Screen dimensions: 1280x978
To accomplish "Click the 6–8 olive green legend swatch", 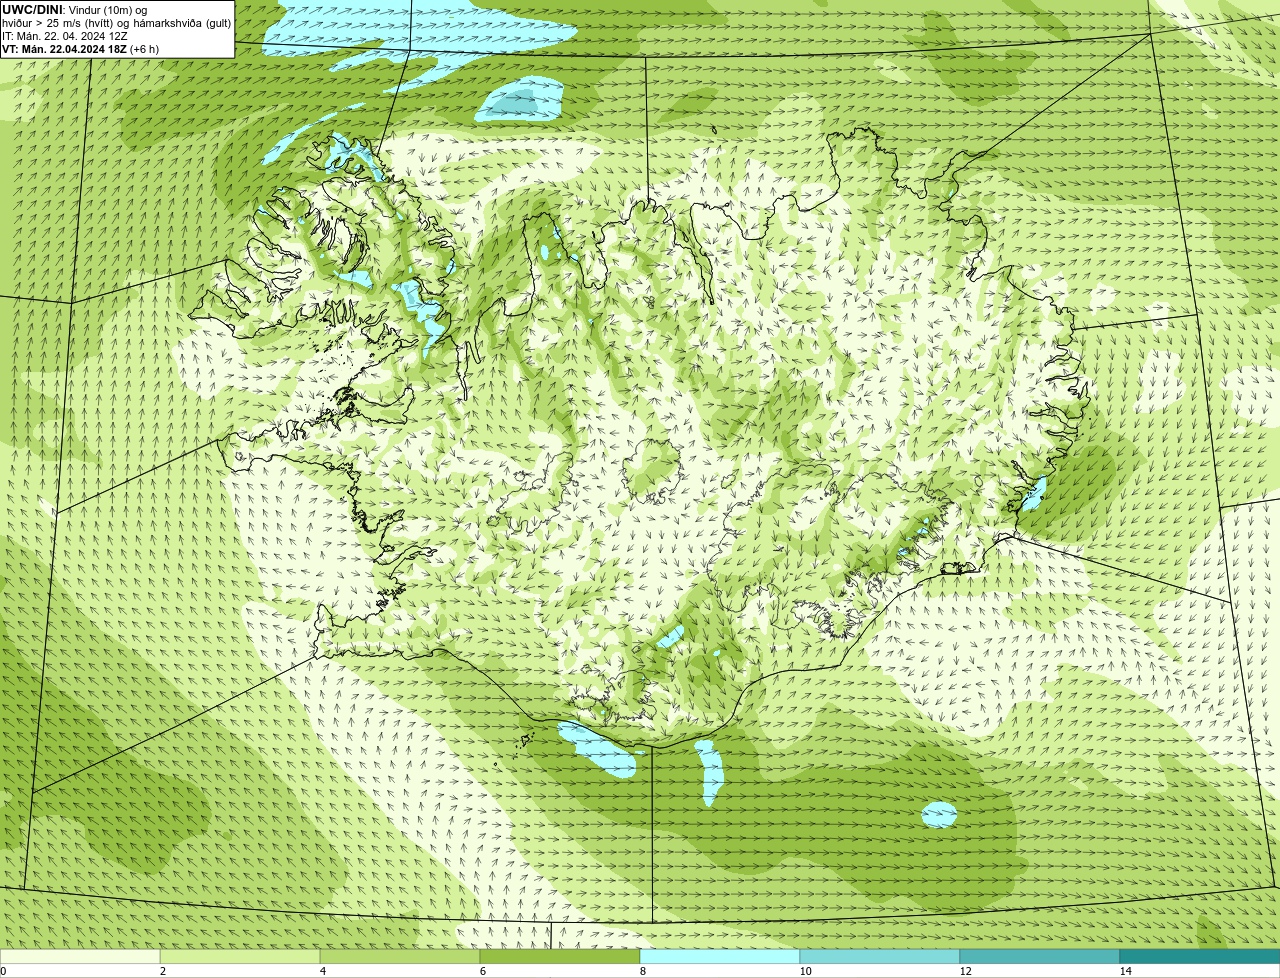I will coord(560,956).
